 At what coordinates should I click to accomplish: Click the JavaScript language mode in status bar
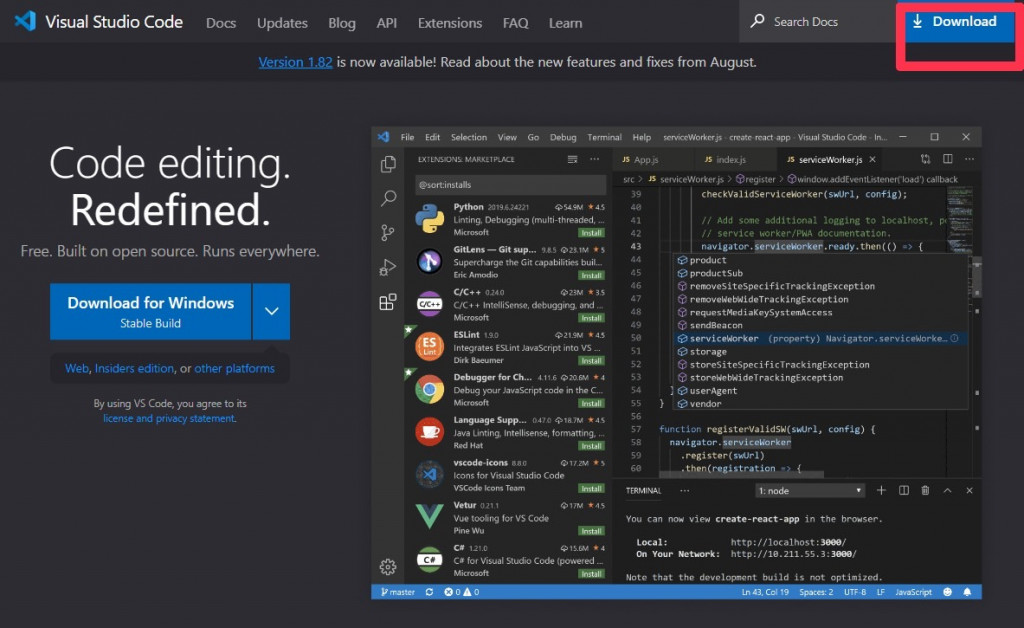click(x=913, y=592)
